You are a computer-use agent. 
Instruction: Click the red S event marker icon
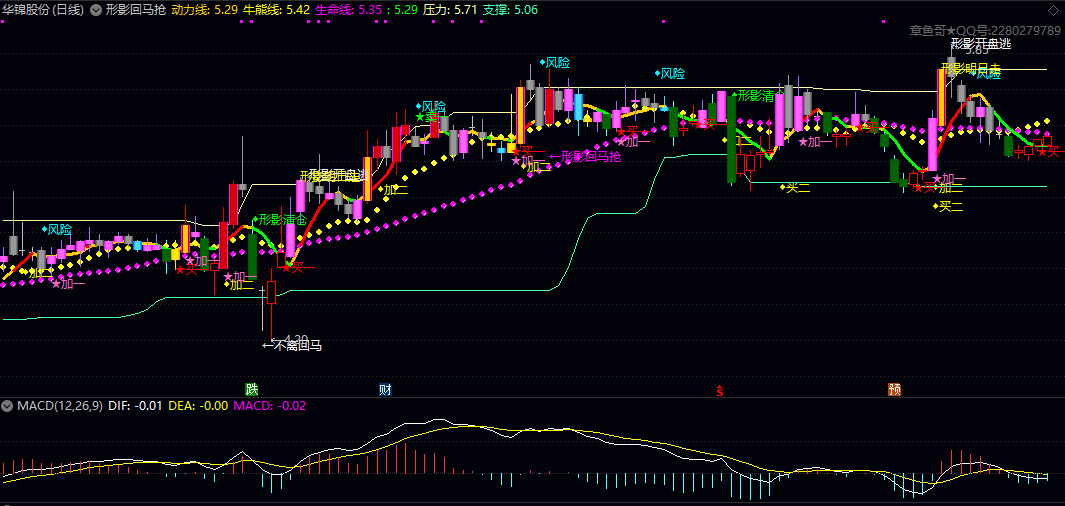pos(720,390)
